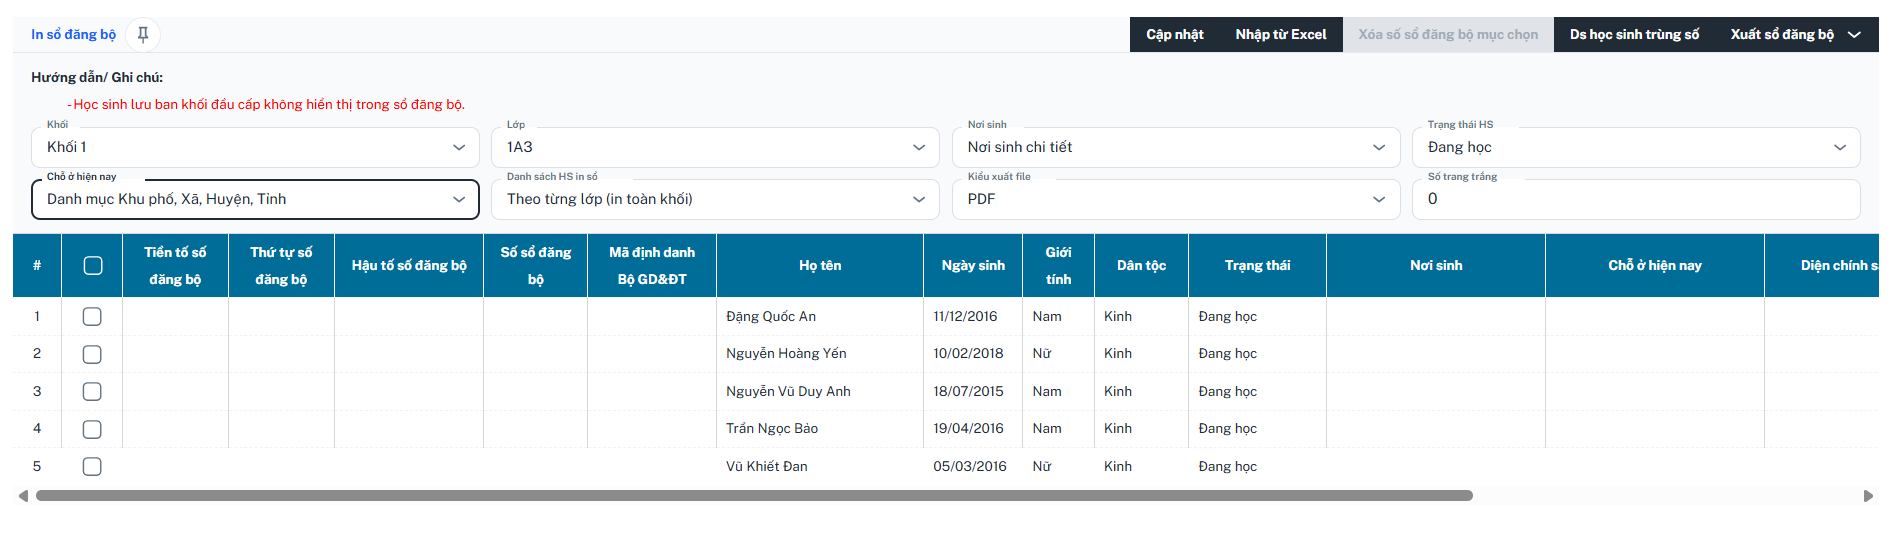Image resolution: width=1890 pixels, height=533 pixels.
Task: Click birth date 18/07/2015
Action: pyautogui.click(x=968, y=392)
